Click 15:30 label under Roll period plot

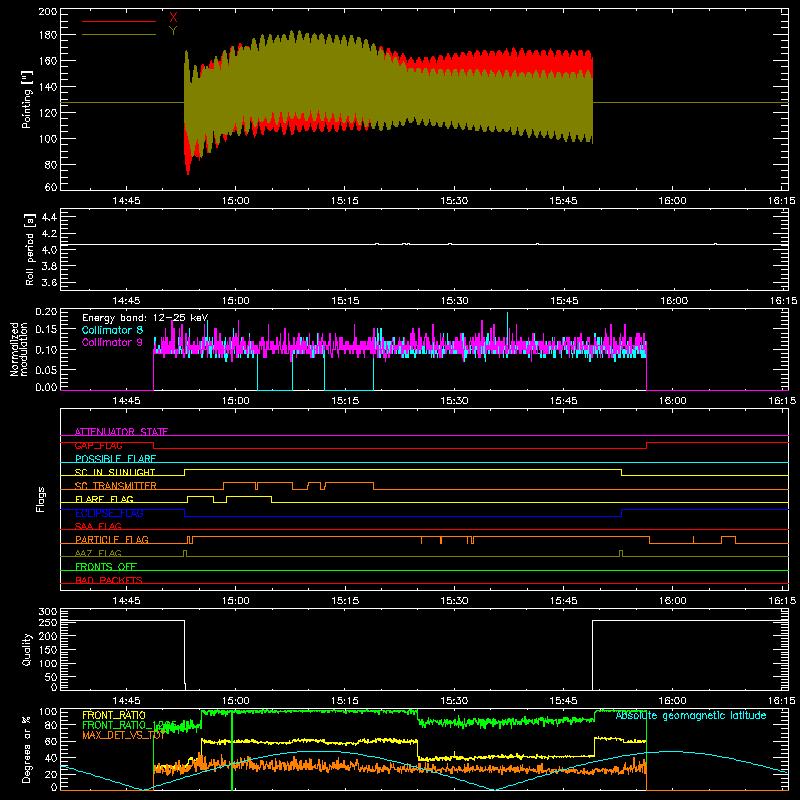point(454,301)
